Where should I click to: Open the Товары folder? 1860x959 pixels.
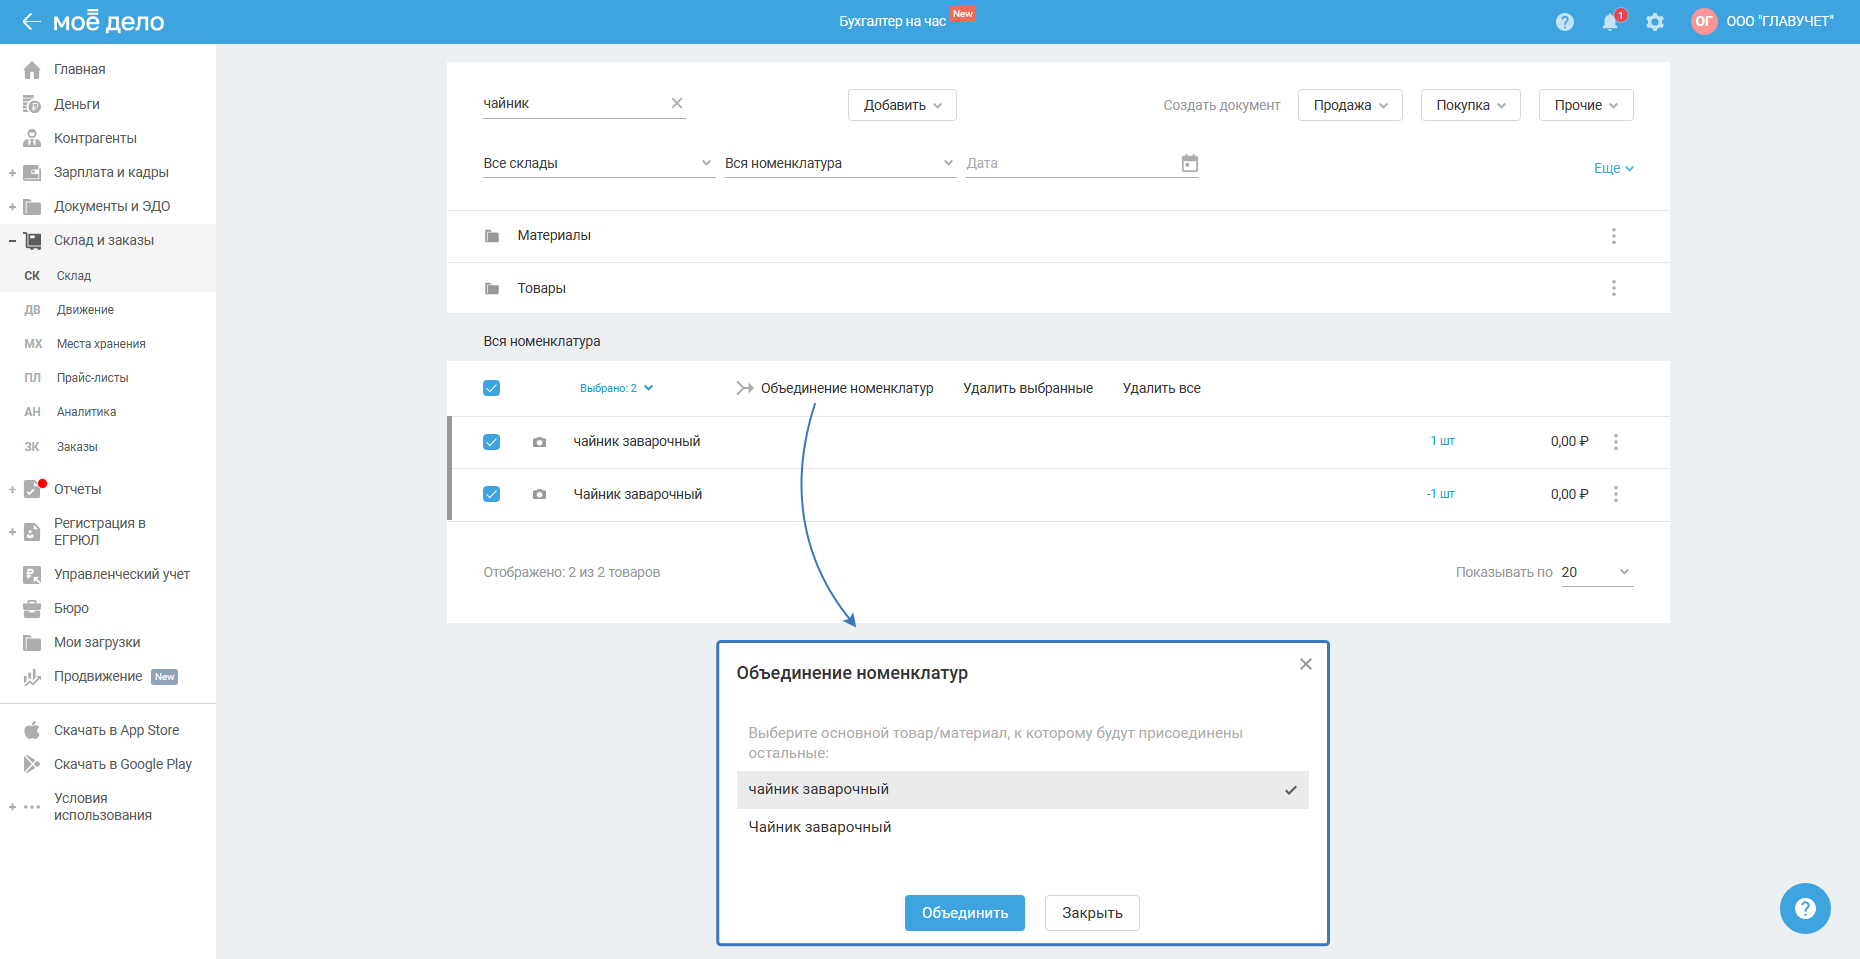[541, 288]
